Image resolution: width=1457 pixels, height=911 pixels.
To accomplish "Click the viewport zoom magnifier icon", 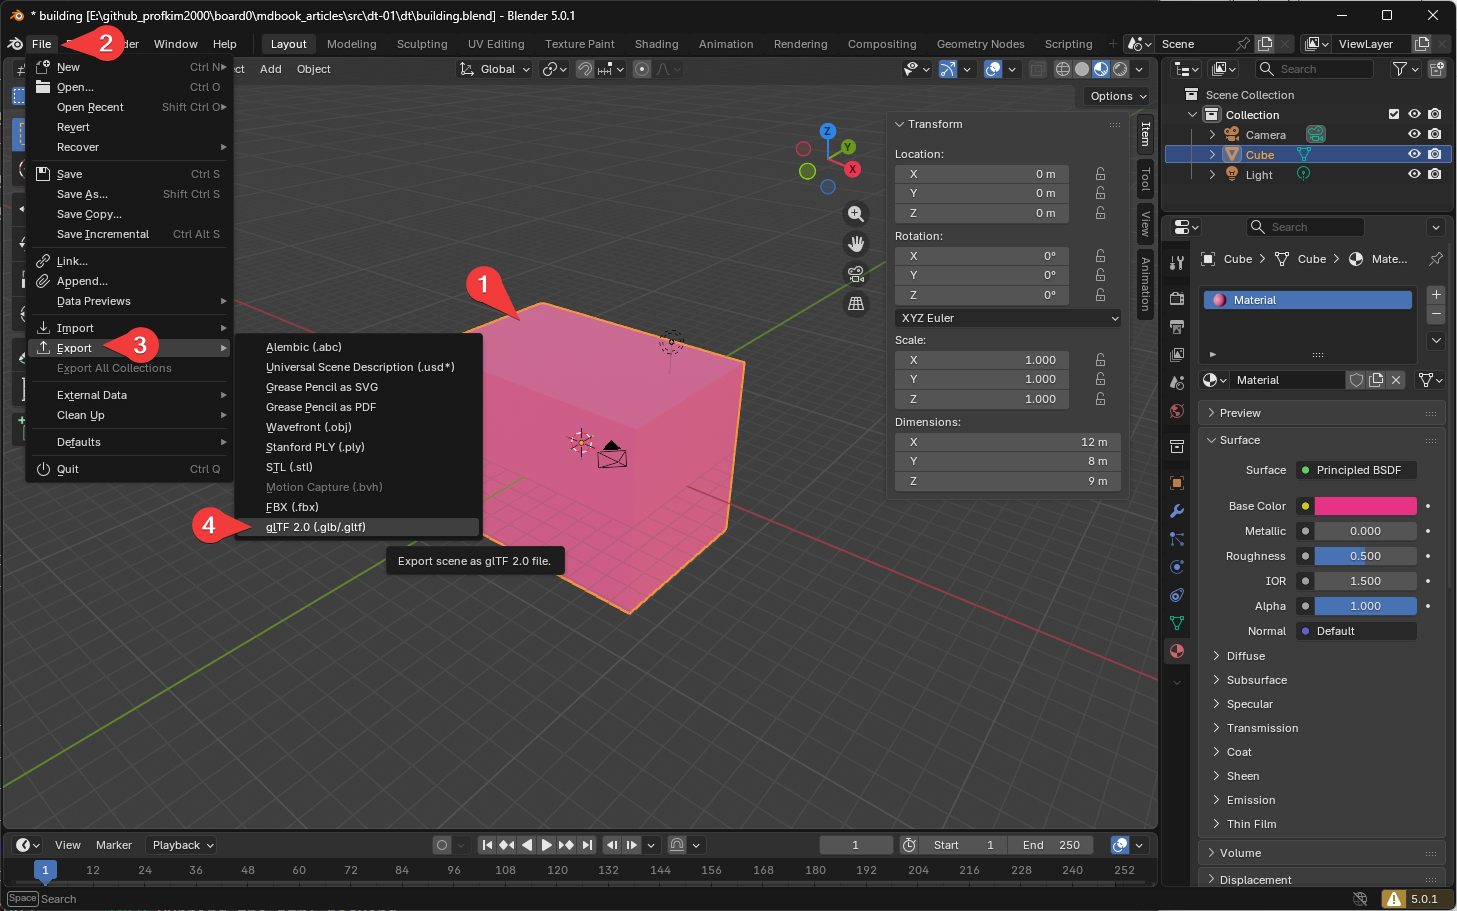I will 855,214.
